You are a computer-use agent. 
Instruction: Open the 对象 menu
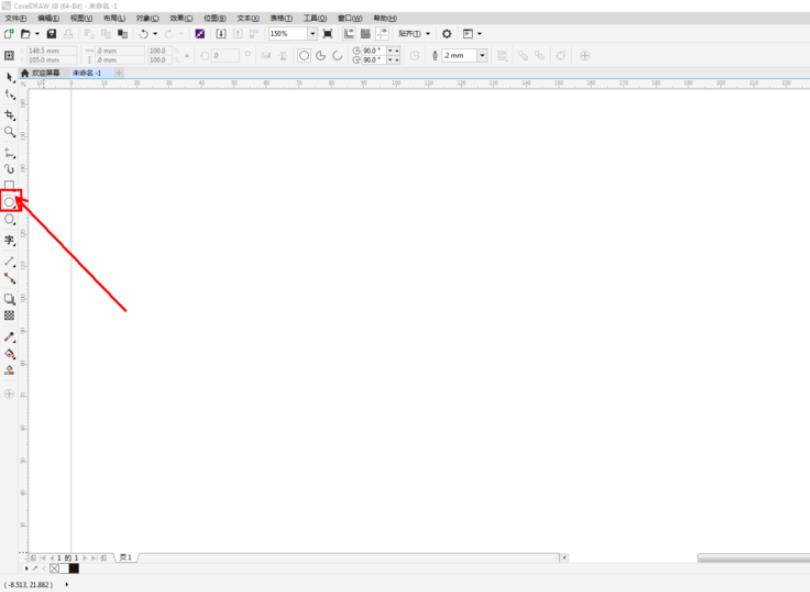(x=147, y=18)
